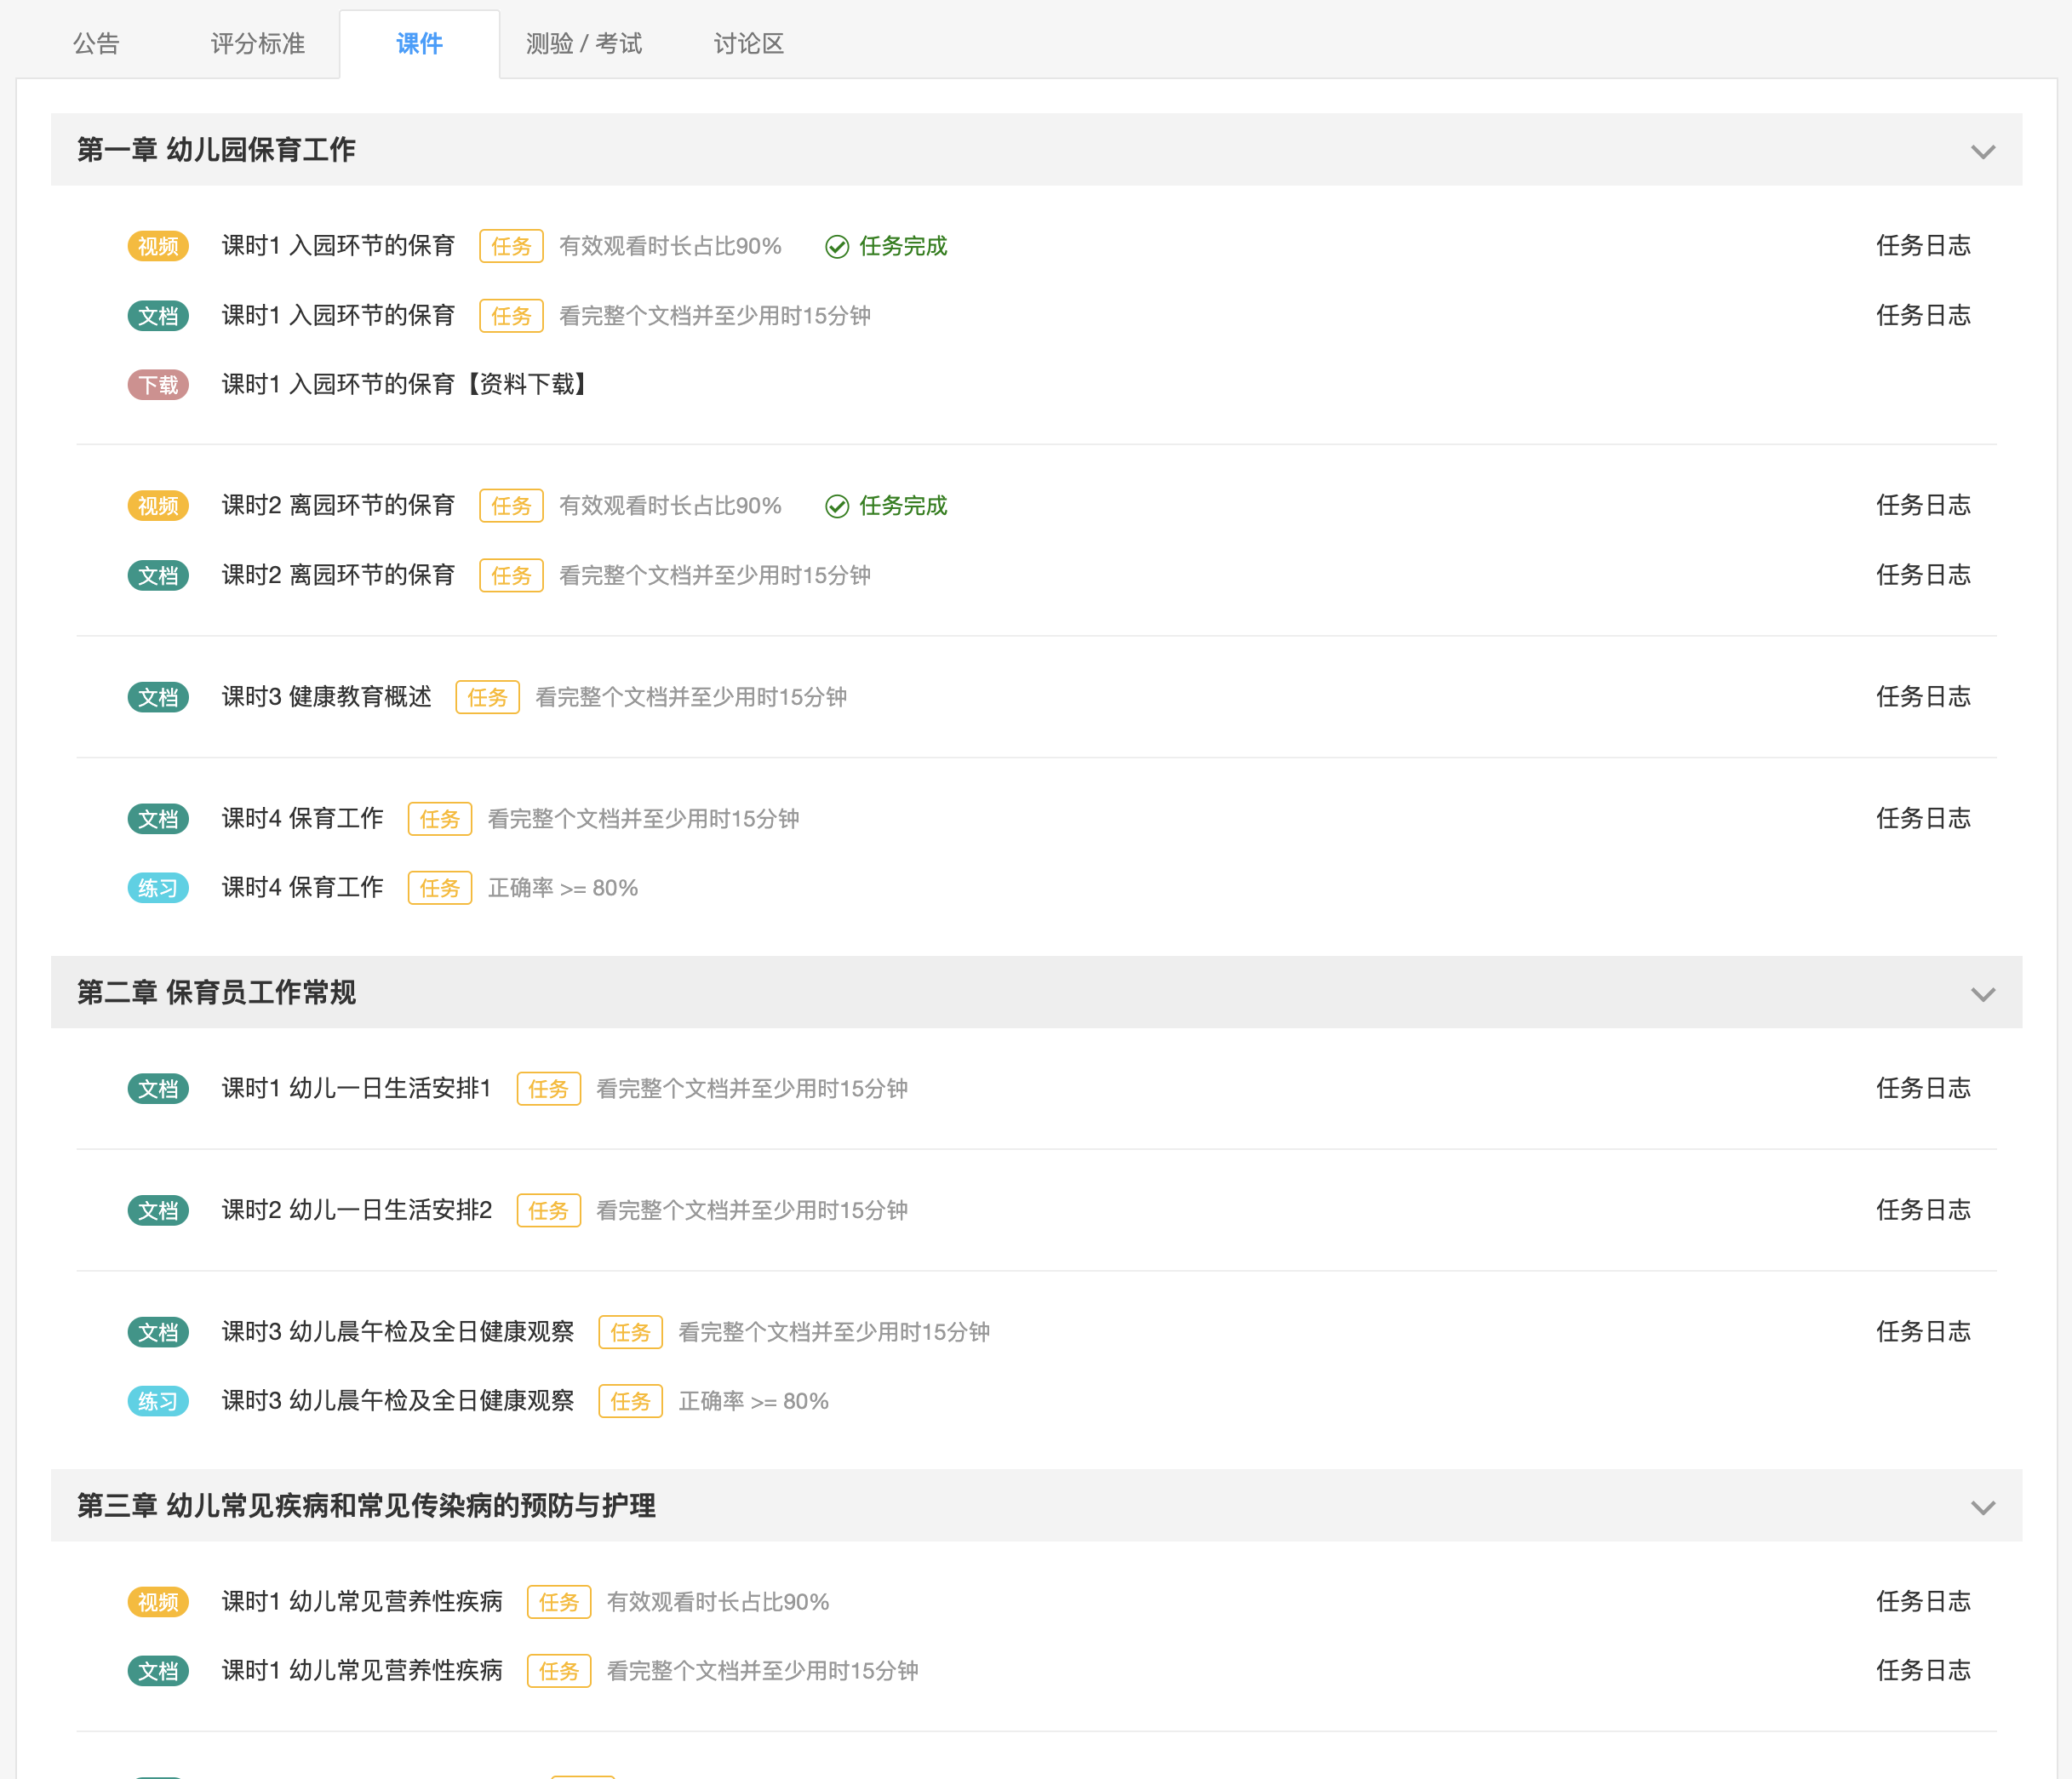Click 任务完成 checkmark for 课时2 离园环节 video
The height and width of the screenshot is (1779, 2072).
[x=837, y=506]
